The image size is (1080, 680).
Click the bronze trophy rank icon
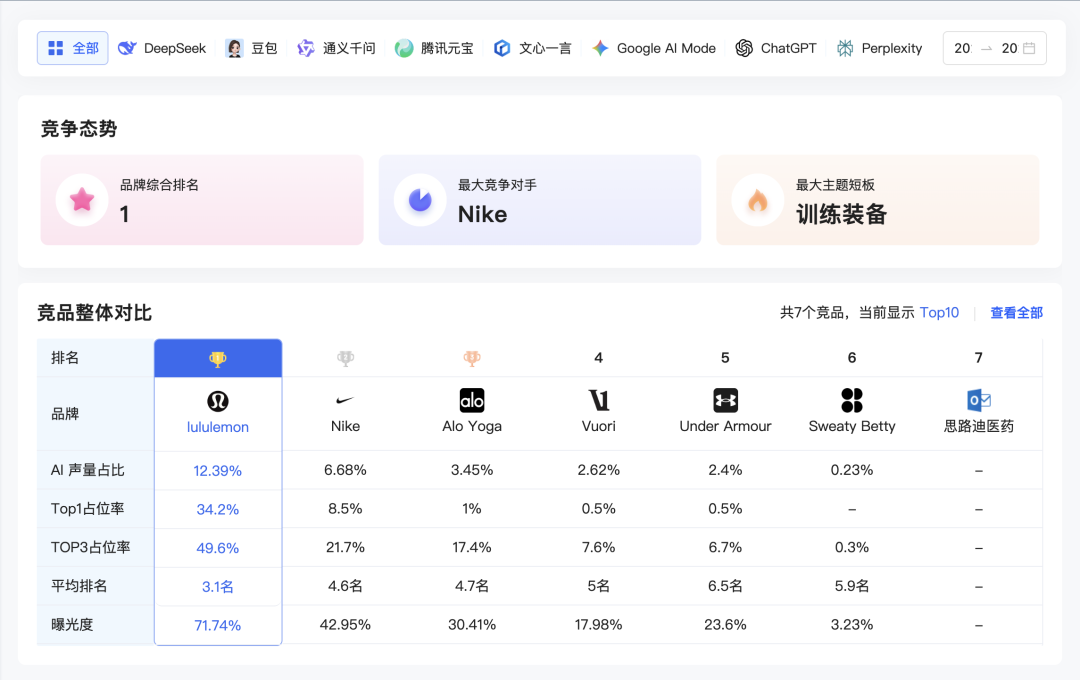coord(472,358)
